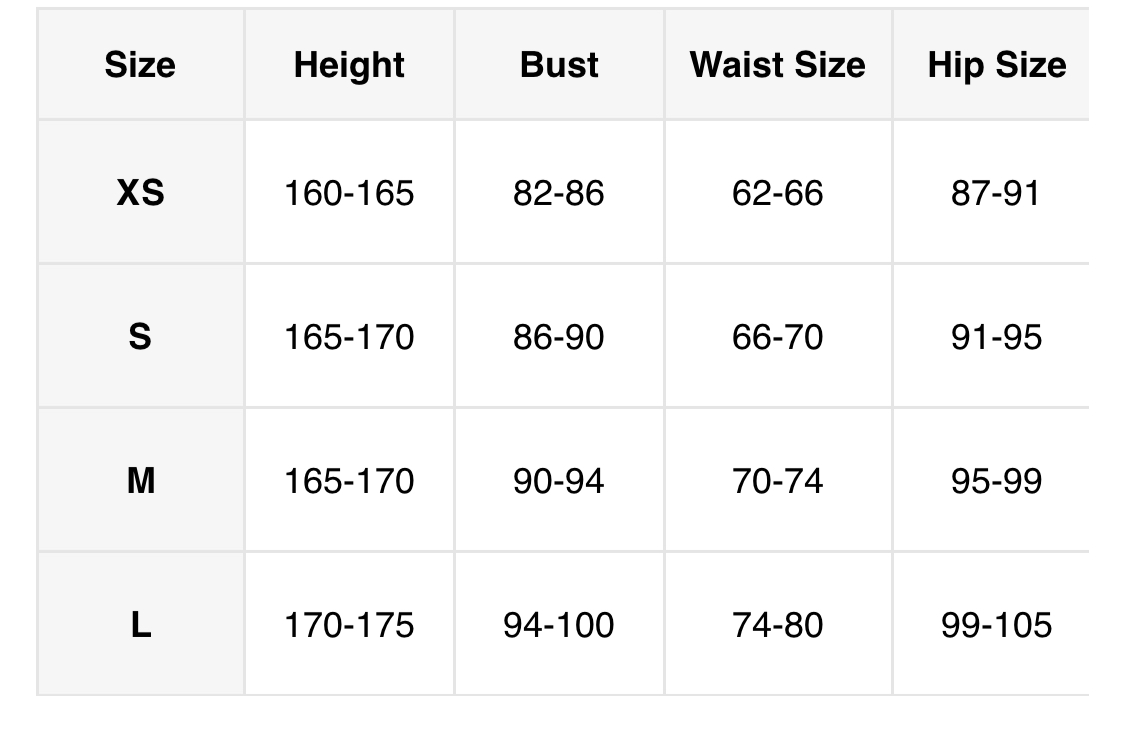Click the XS bust cell 82-86
The image size is (1125, 740).
tap(559, 192)
